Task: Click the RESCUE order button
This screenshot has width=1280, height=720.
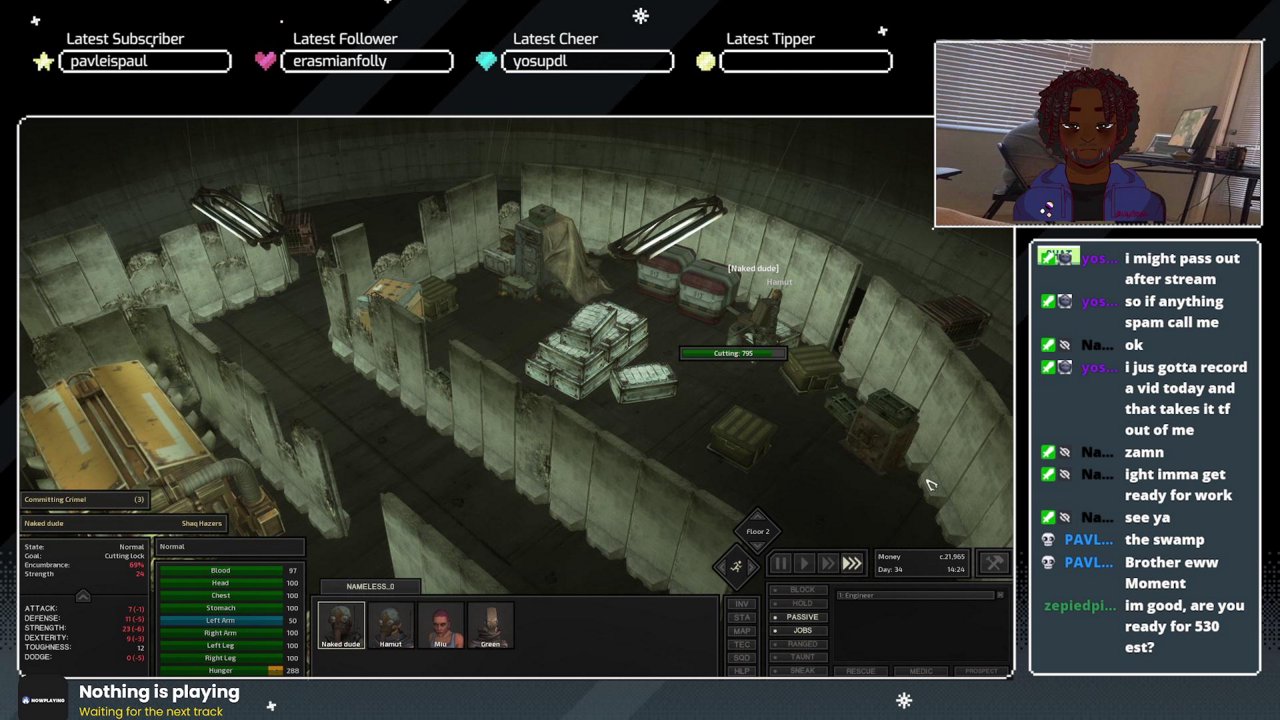Action: tap(860, 671)
